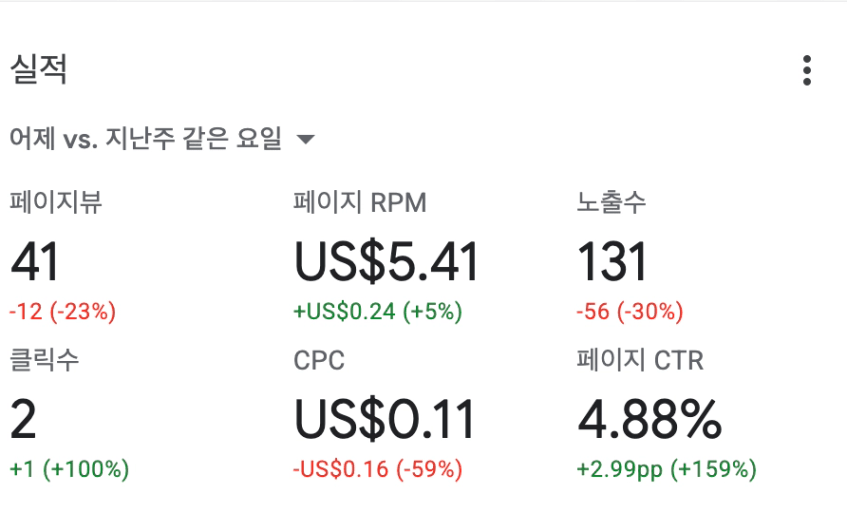Select the 클릭수 metric label
Image resolution: width=847 pixels, height=532 pixels.
pyautogui.click(x=44, y=360)
